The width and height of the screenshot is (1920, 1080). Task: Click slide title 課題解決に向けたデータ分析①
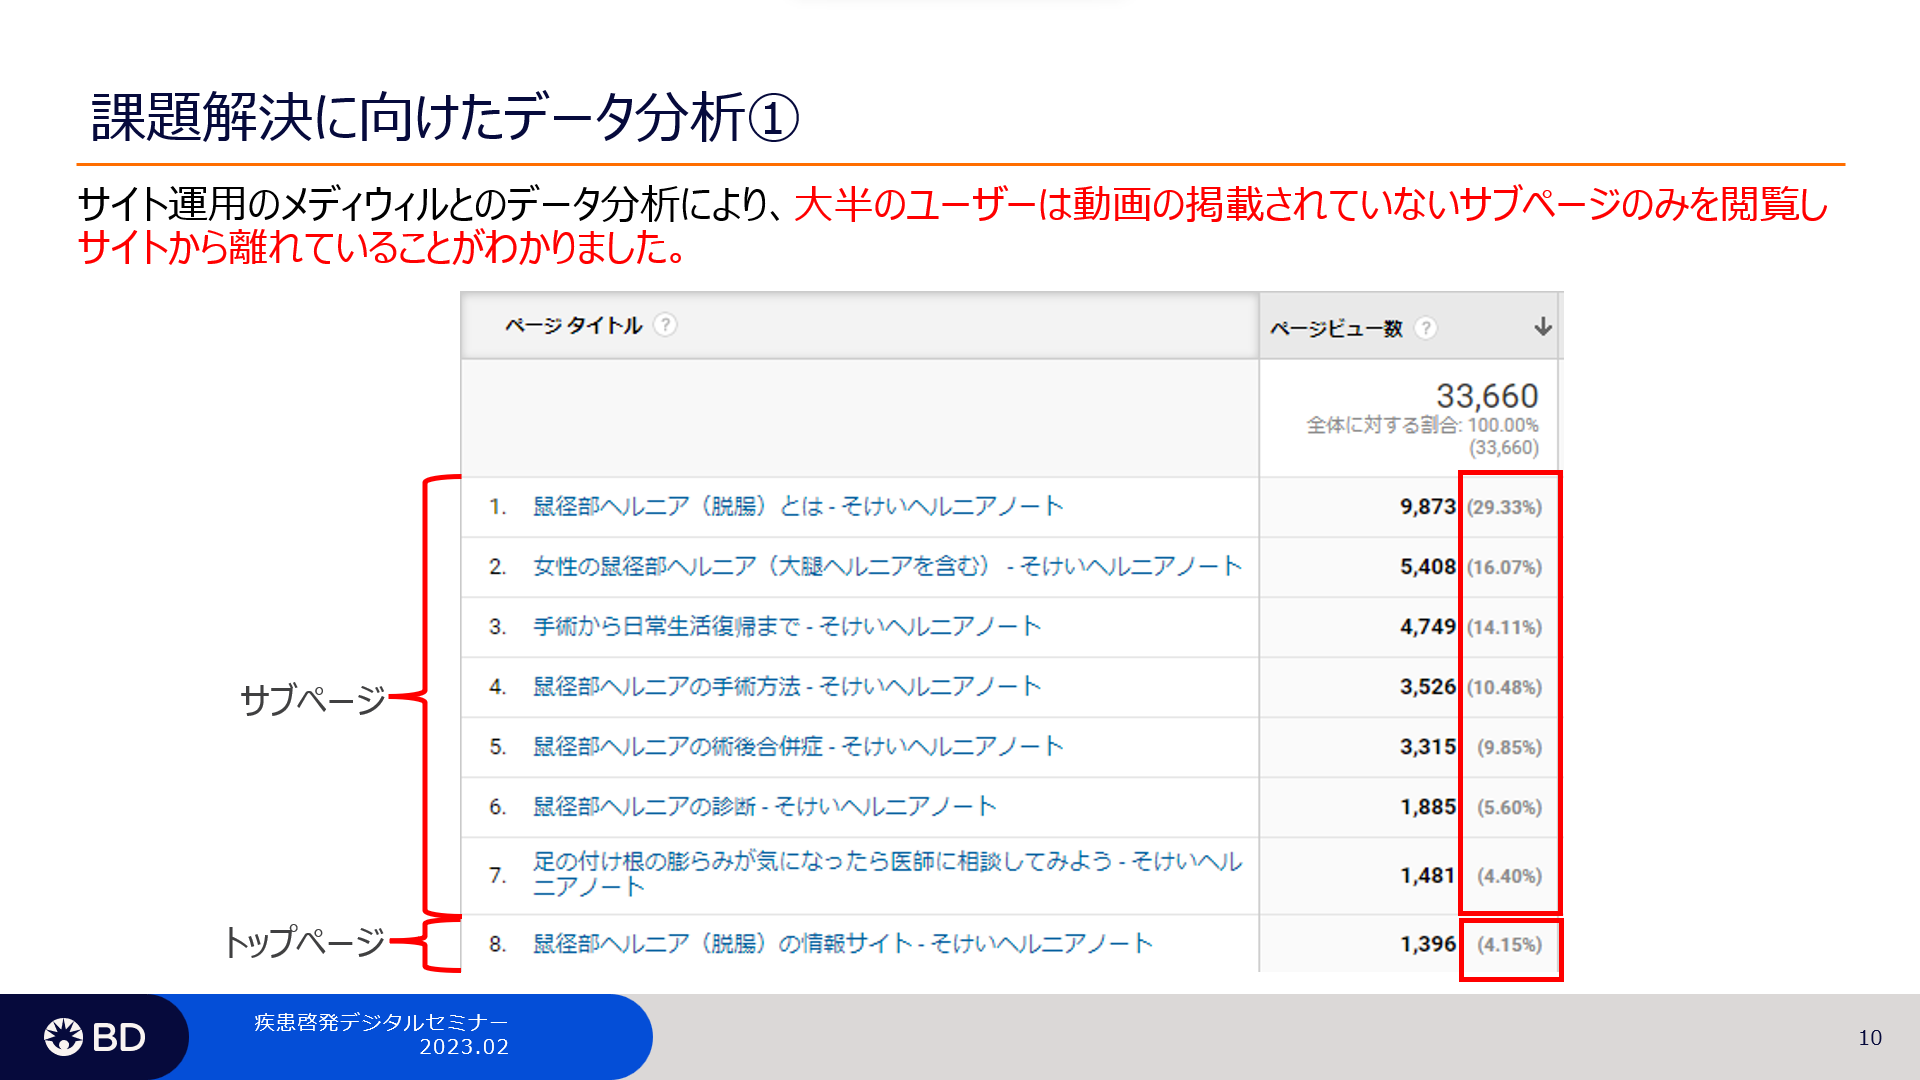[445, 117]
